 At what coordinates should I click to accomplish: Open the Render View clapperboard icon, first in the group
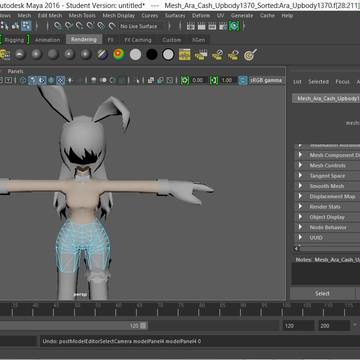tap(191, 26)
